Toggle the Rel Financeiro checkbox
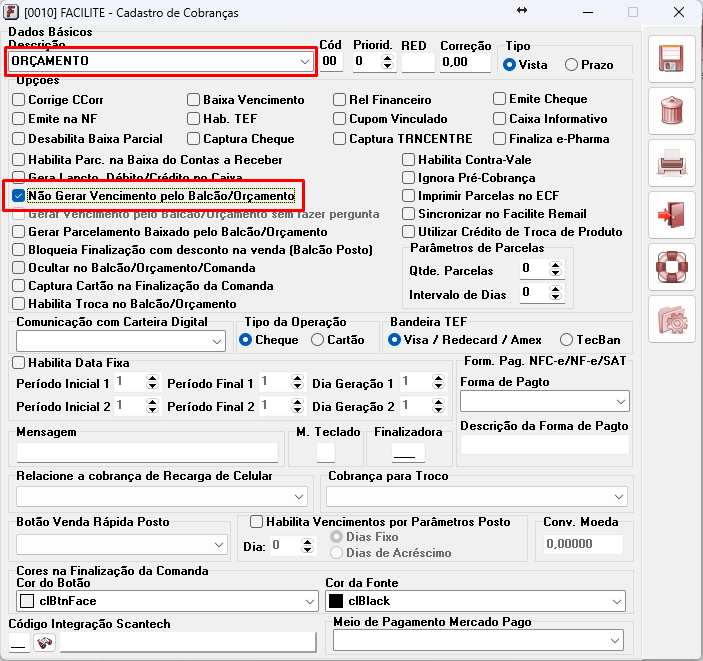The height and width of the screenshot is (661, 703). 339,100
